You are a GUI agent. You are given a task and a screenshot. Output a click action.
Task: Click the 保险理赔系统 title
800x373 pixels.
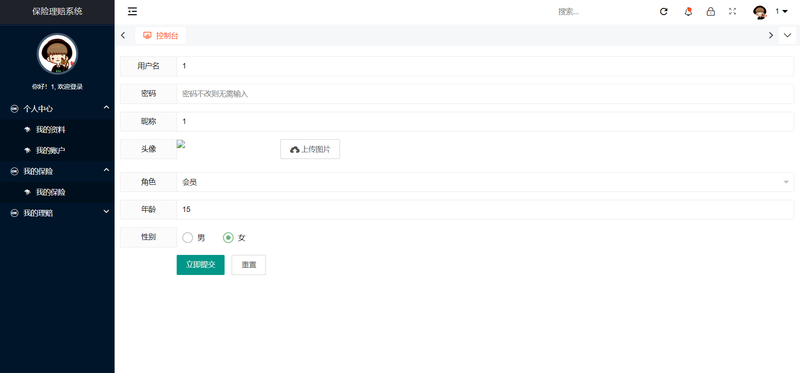tap(57, 11)
